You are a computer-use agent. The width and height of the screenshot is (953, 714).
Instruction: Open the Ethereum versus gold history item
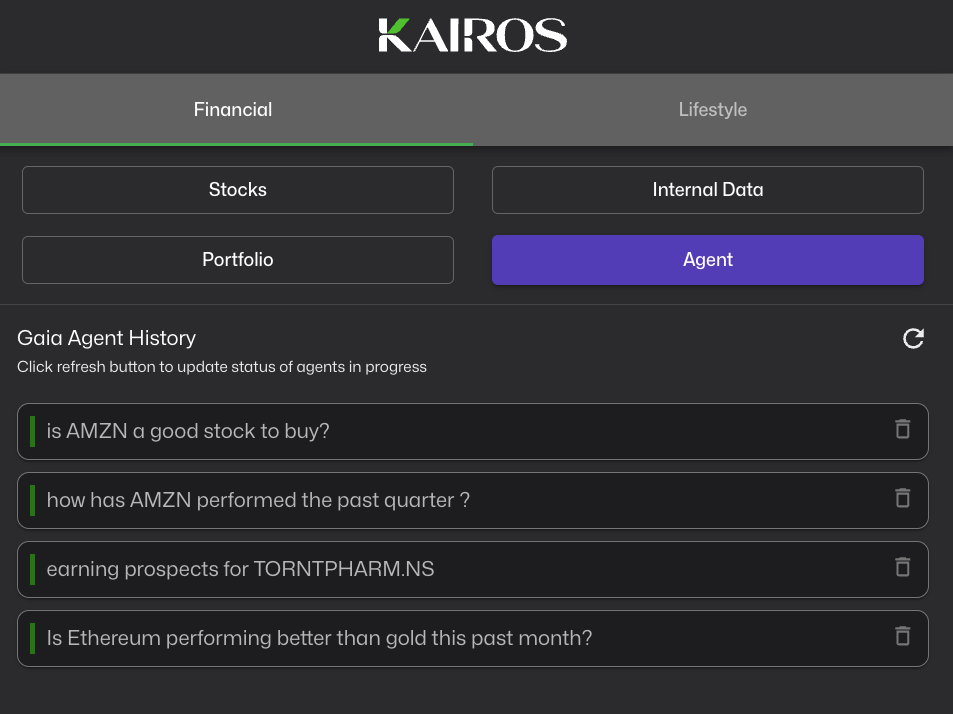[319, 638]
